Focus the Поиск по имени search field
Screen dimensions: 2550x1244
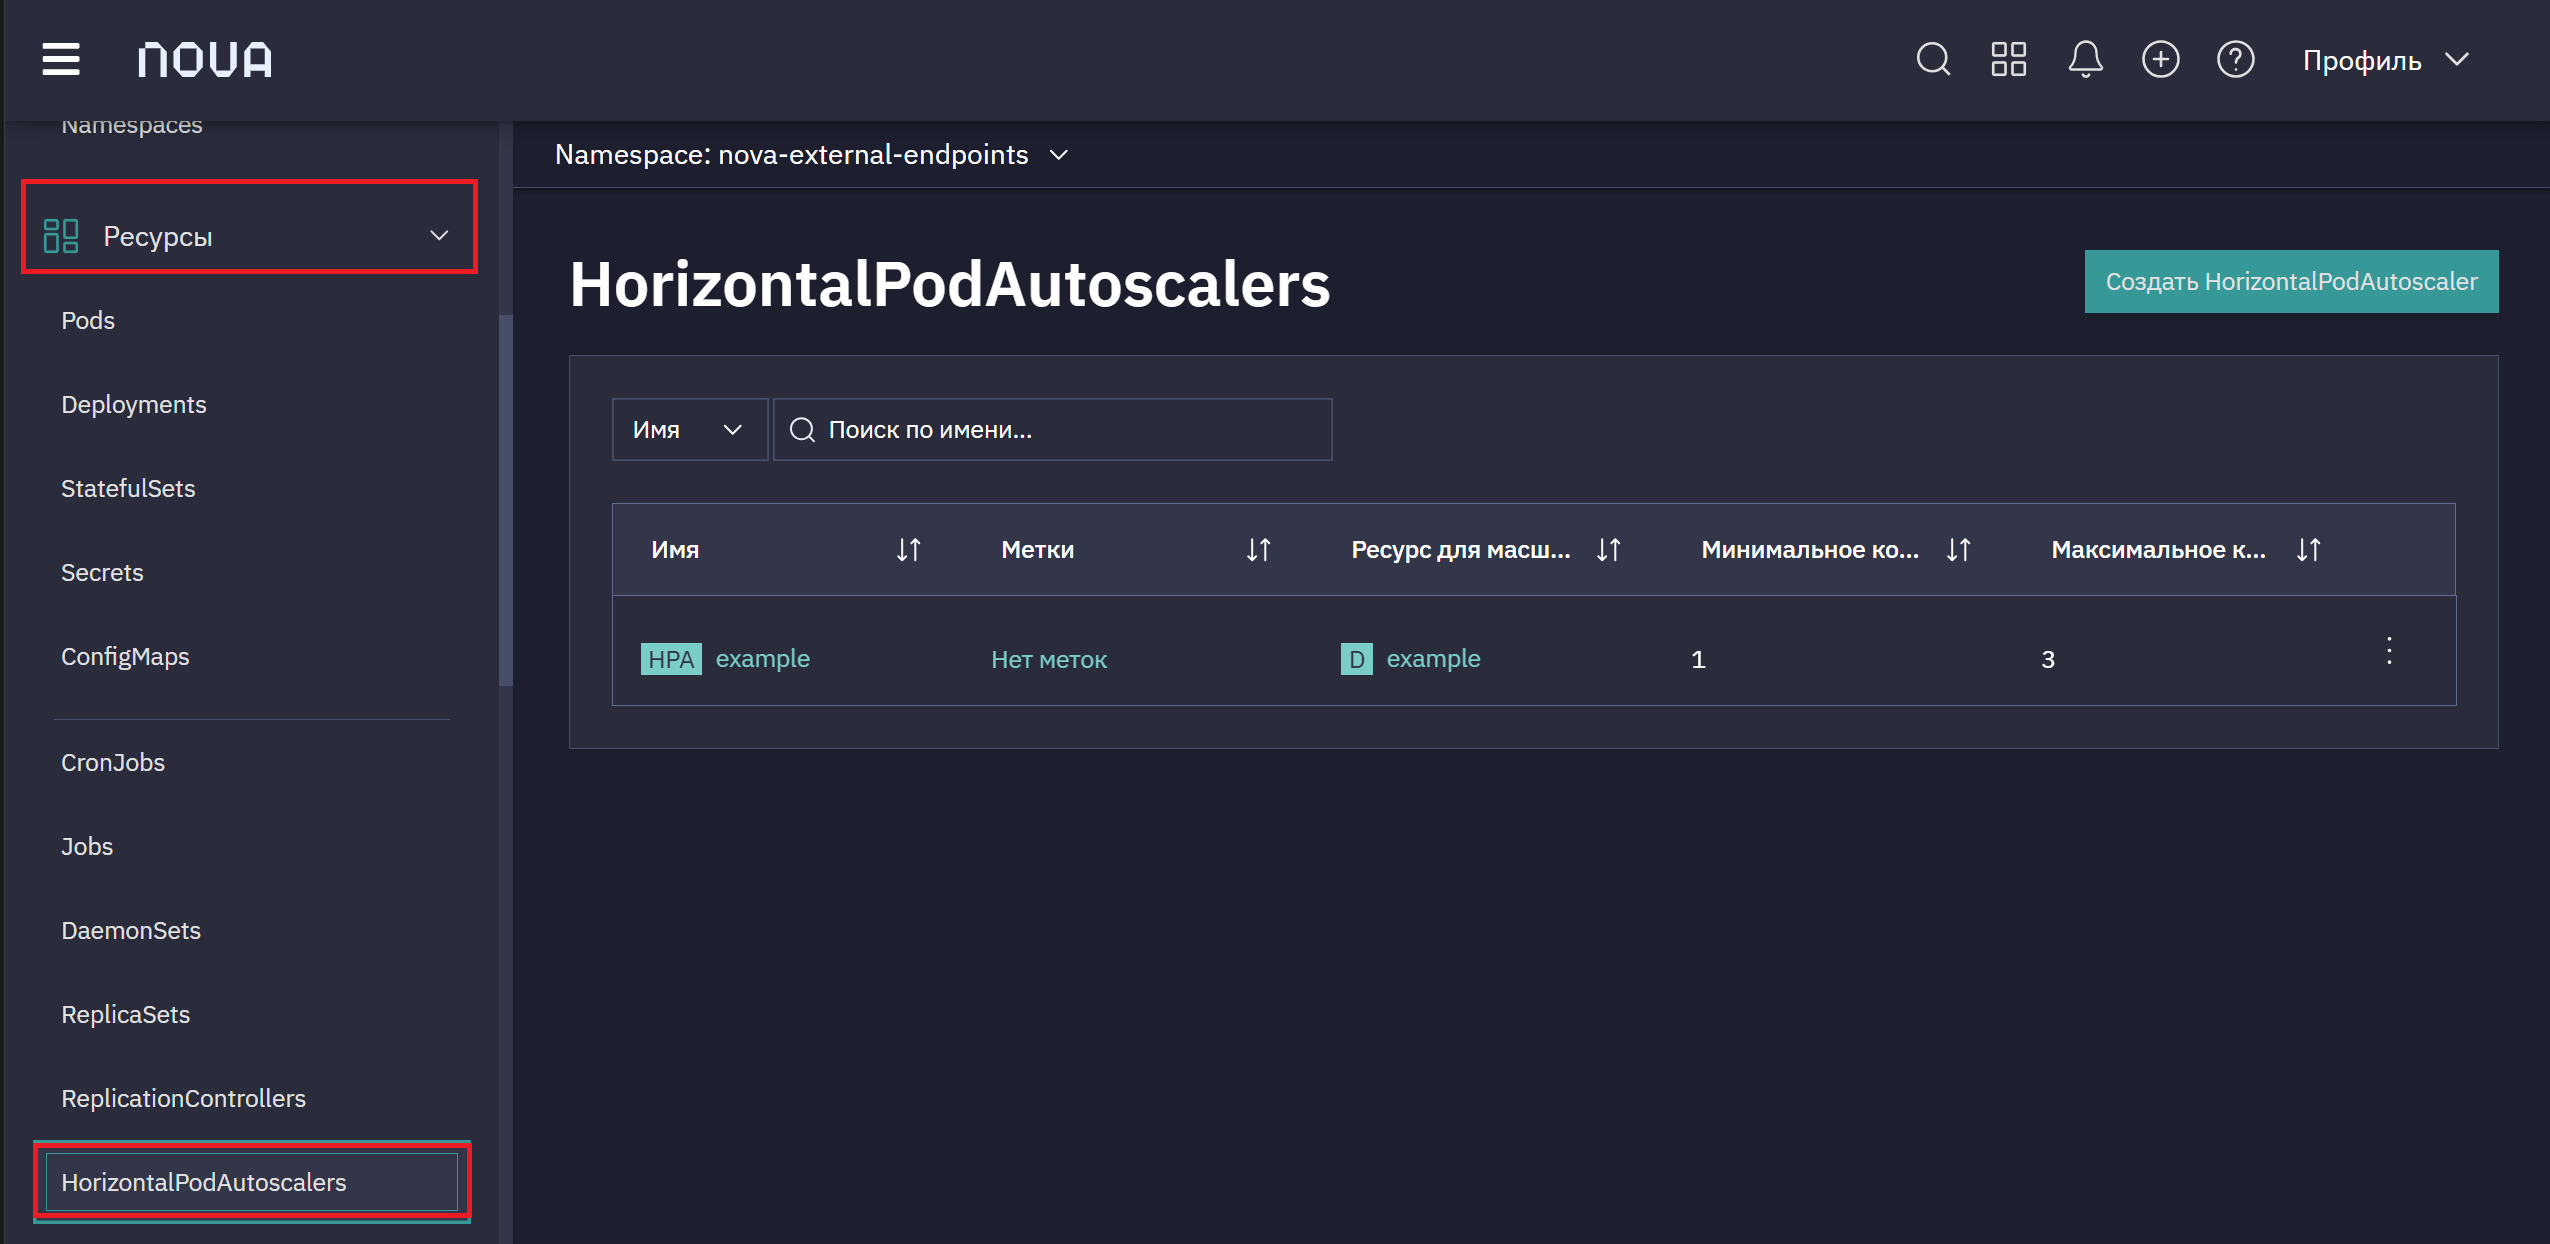coord(1052,429)
